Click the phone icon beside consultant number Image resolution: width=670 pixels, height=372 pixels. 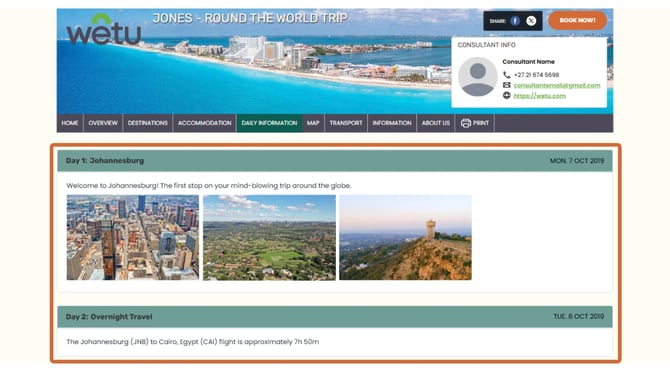(506, 75)
